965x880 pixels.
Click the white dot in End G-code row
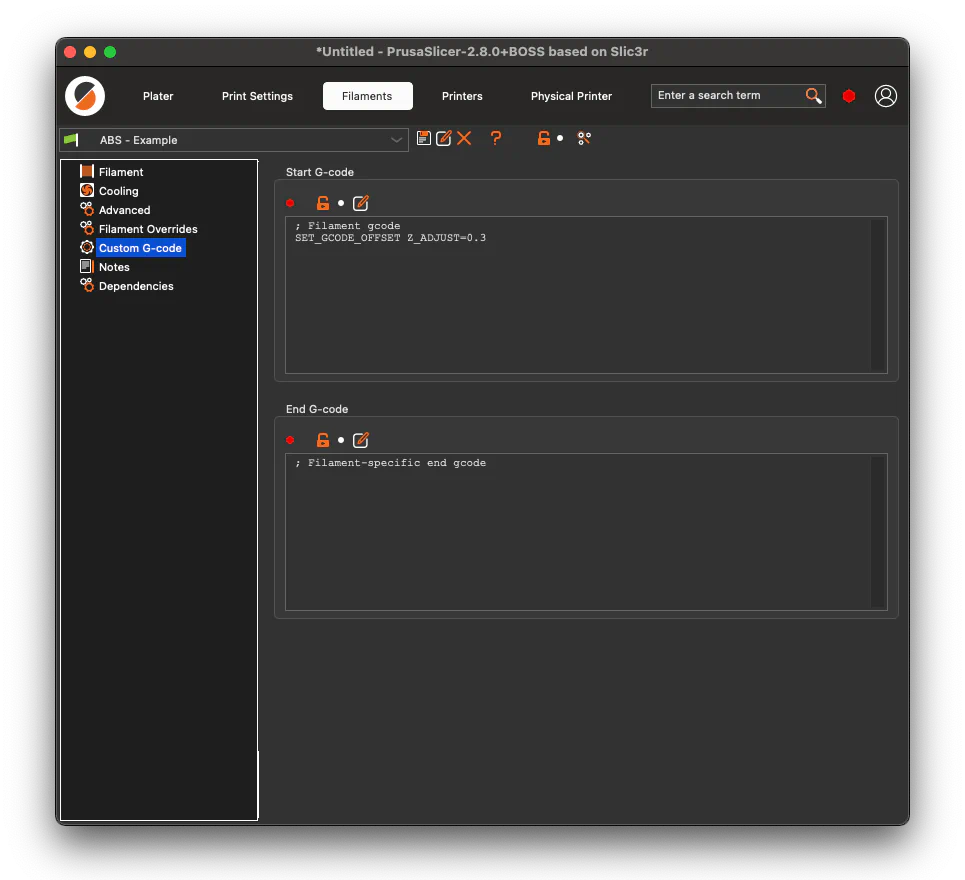(x=341, y=440)
